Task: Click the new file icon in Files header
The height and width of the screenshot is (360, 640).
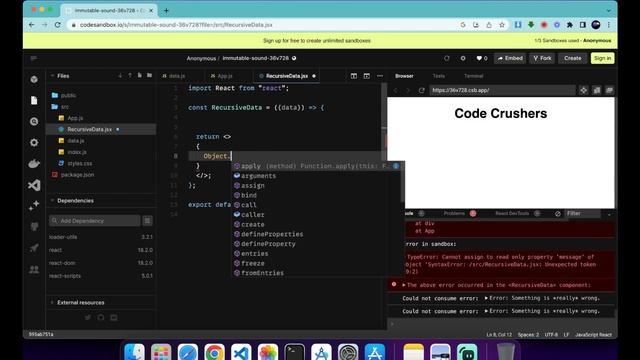Action: pyautogui.click(x=140, y=76)
